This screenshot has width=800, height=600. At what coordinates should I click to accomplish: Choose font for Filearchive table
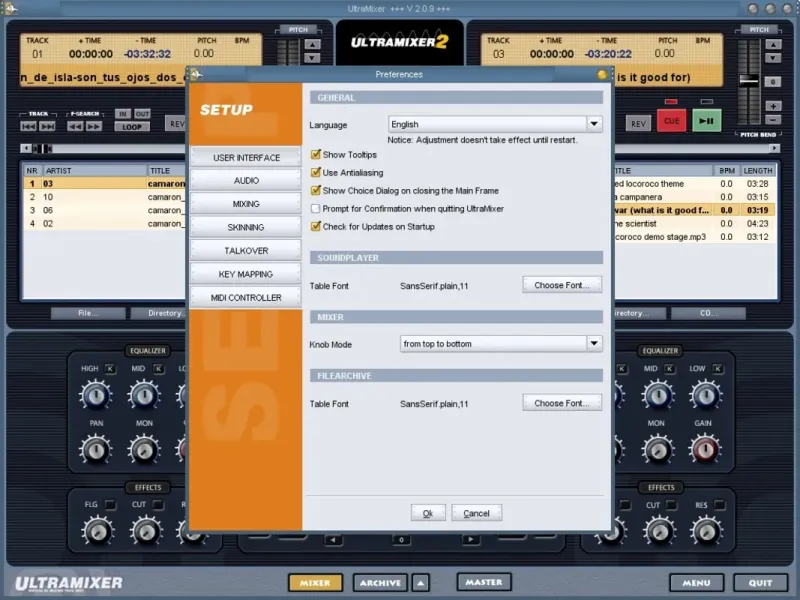562,403
